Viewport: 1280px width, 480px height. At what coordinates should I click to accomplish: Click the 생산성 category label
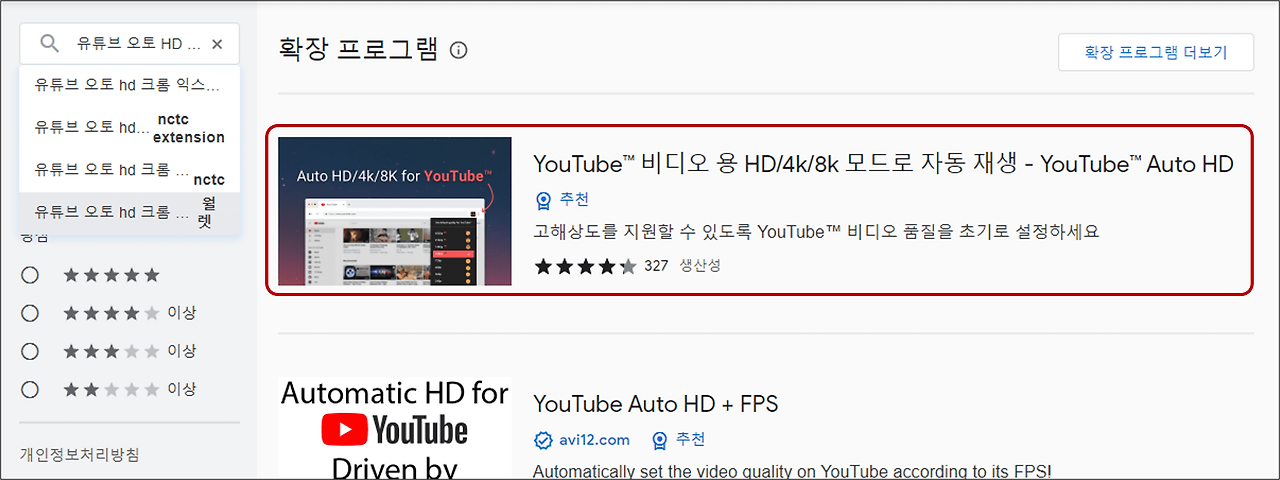(x=700, y=266)
